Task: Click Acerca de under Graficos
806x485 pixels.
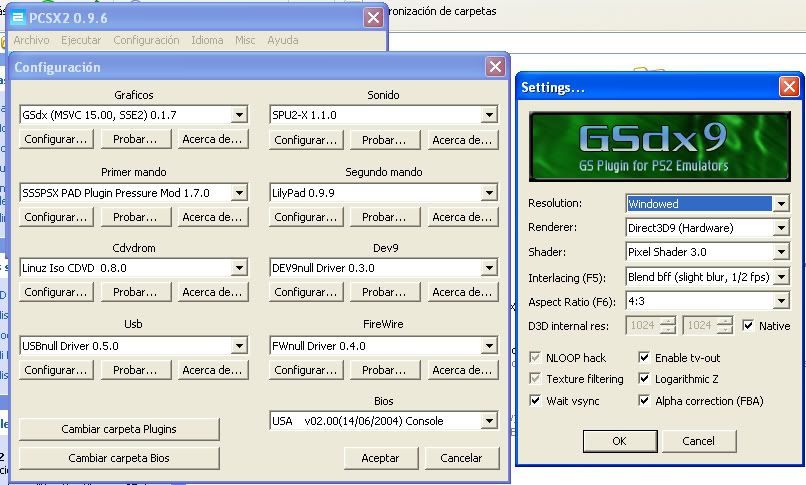Action: pos(212,139)
